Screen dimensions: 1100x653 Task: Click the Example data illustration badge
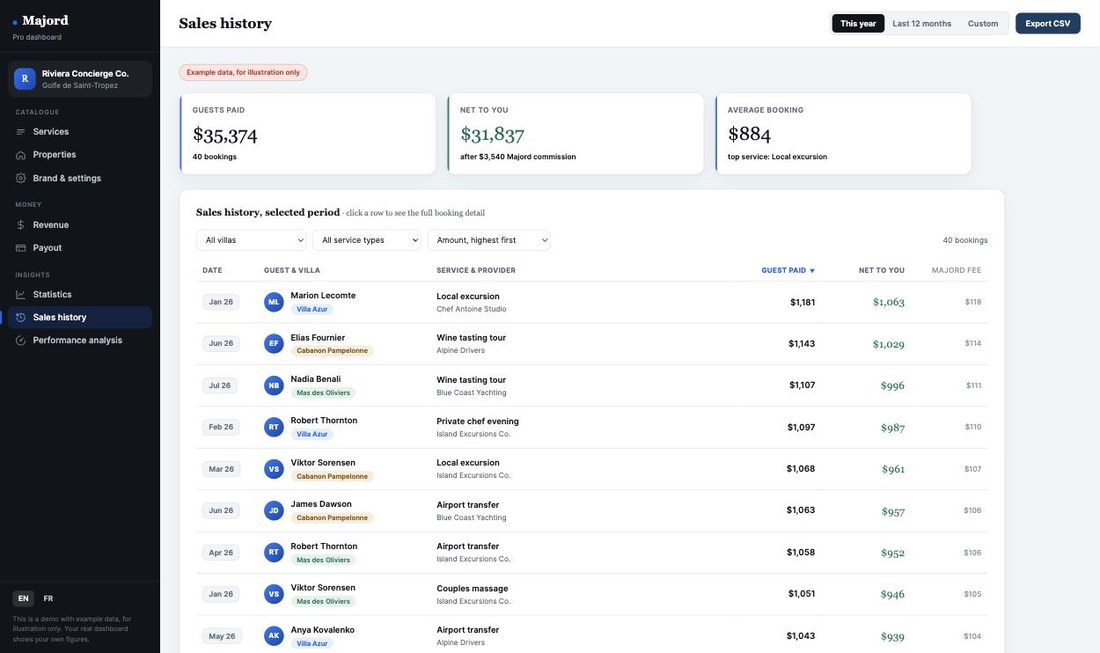pyautogui.click(x=243, y=72)
